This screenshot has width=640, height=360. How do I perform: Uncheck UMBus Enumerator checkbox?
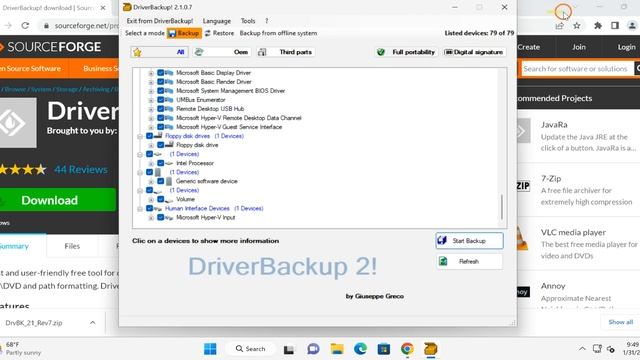coord(160,100)
